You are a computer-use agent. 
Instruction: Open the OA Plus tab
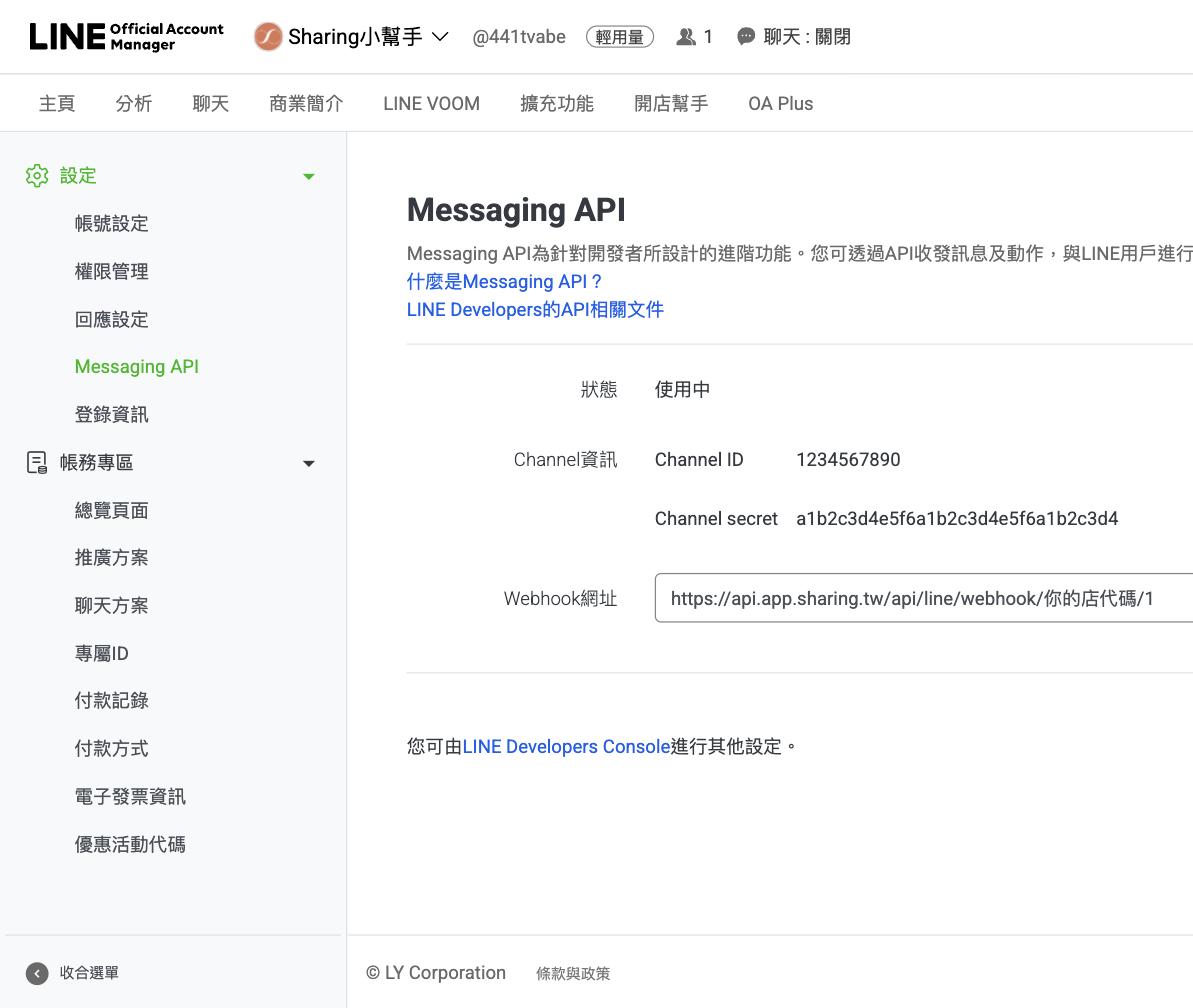[x=781, y=103]
